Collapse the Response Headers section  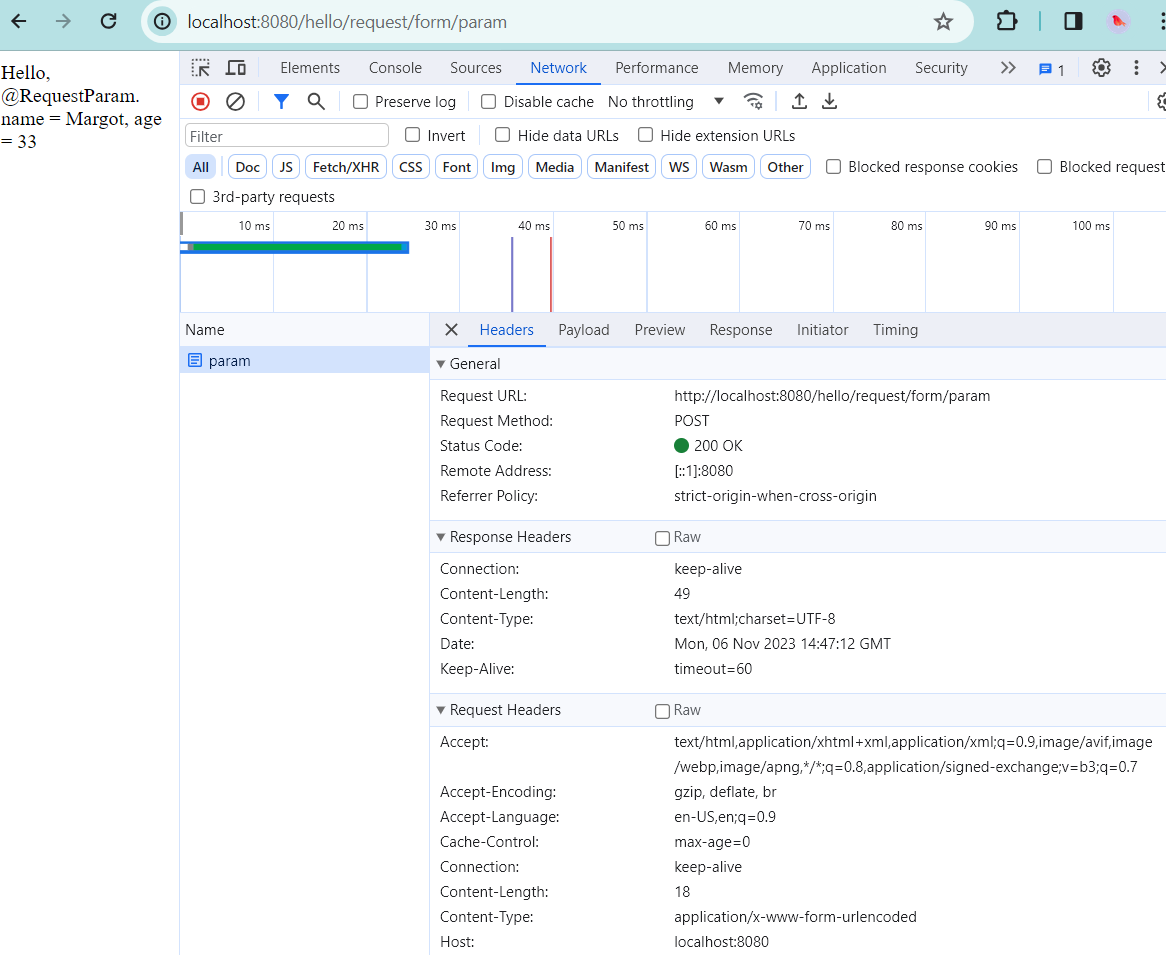pos(441,537)
